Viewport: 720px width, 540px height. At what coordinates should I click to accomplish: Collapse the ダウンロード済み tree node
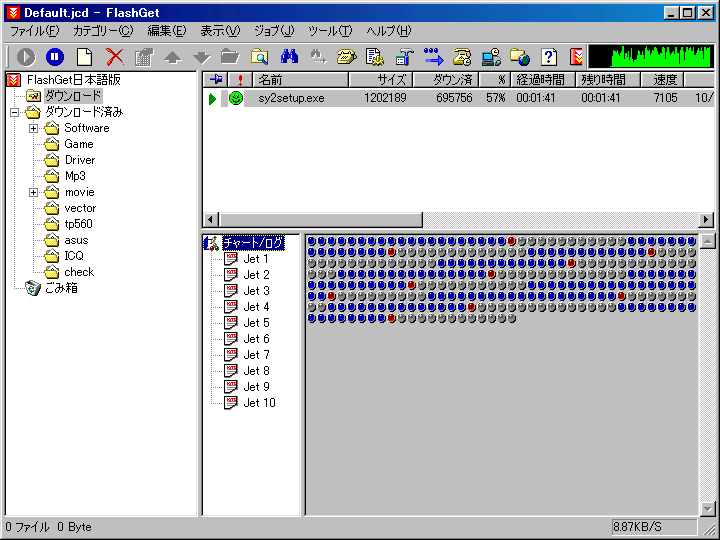coord(15,112)
